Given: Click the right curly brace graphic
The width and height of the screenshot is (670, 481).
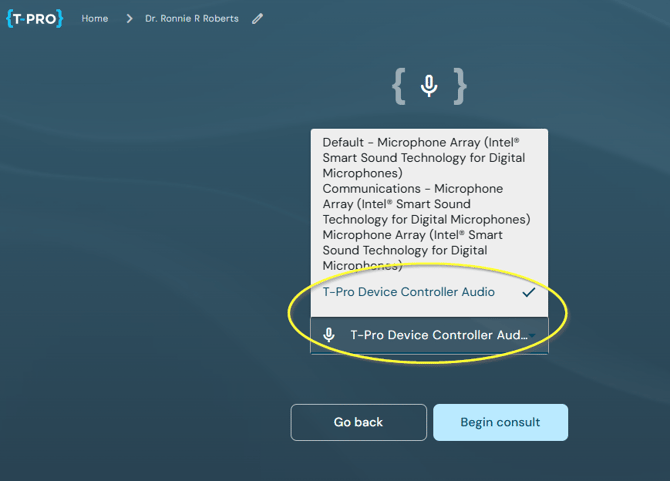Looking at the screenshot, I should click(460, 86).
